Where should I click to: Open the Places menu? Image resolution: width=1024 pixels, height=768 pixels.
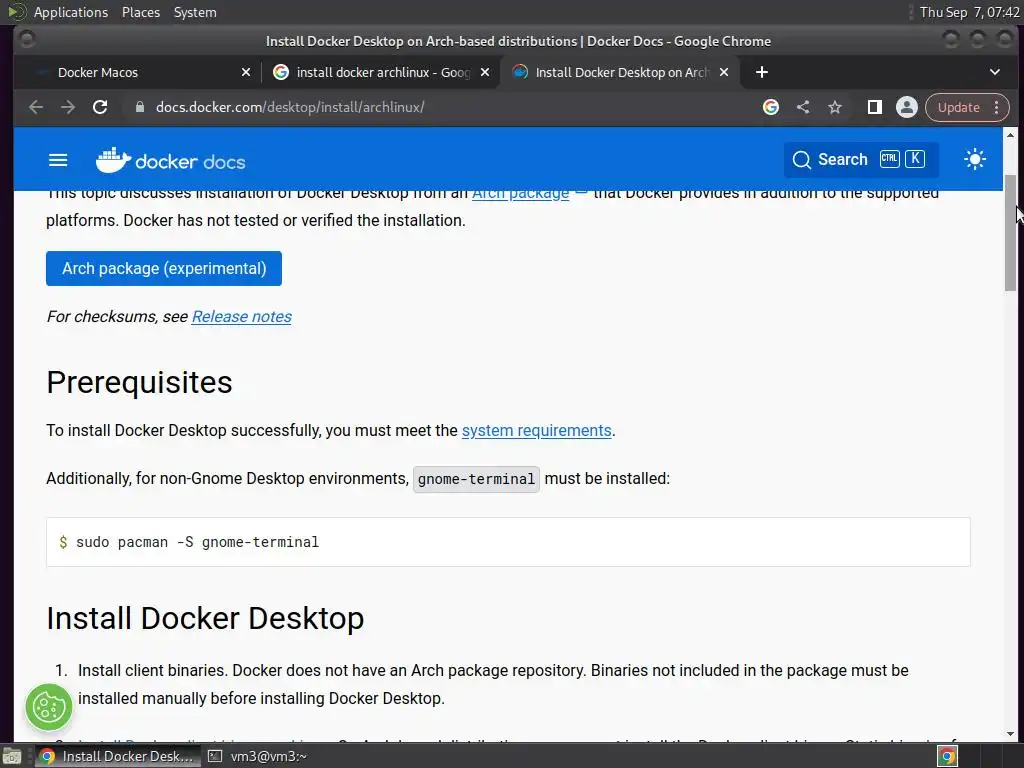coord(140,12)
